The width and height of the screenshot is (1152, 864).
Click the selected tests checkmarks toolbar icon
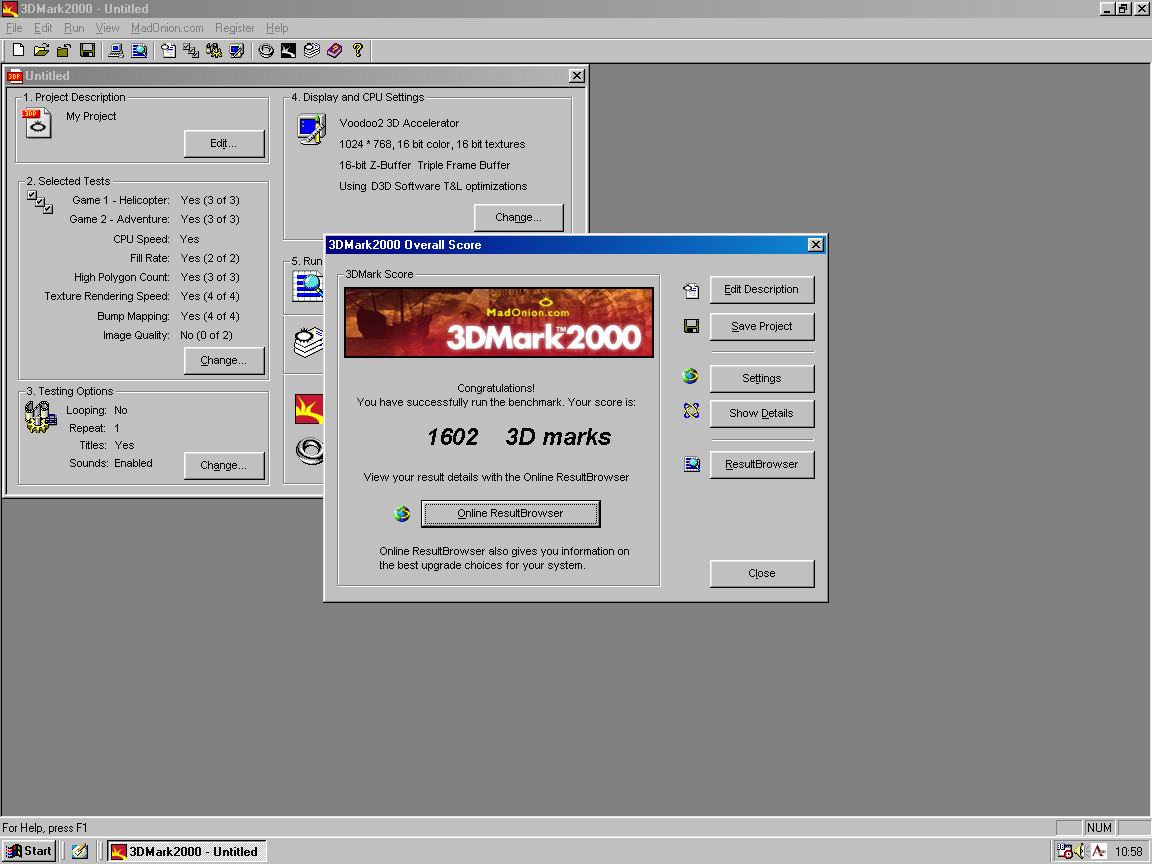pyautogui.click(x=191, y=50)
